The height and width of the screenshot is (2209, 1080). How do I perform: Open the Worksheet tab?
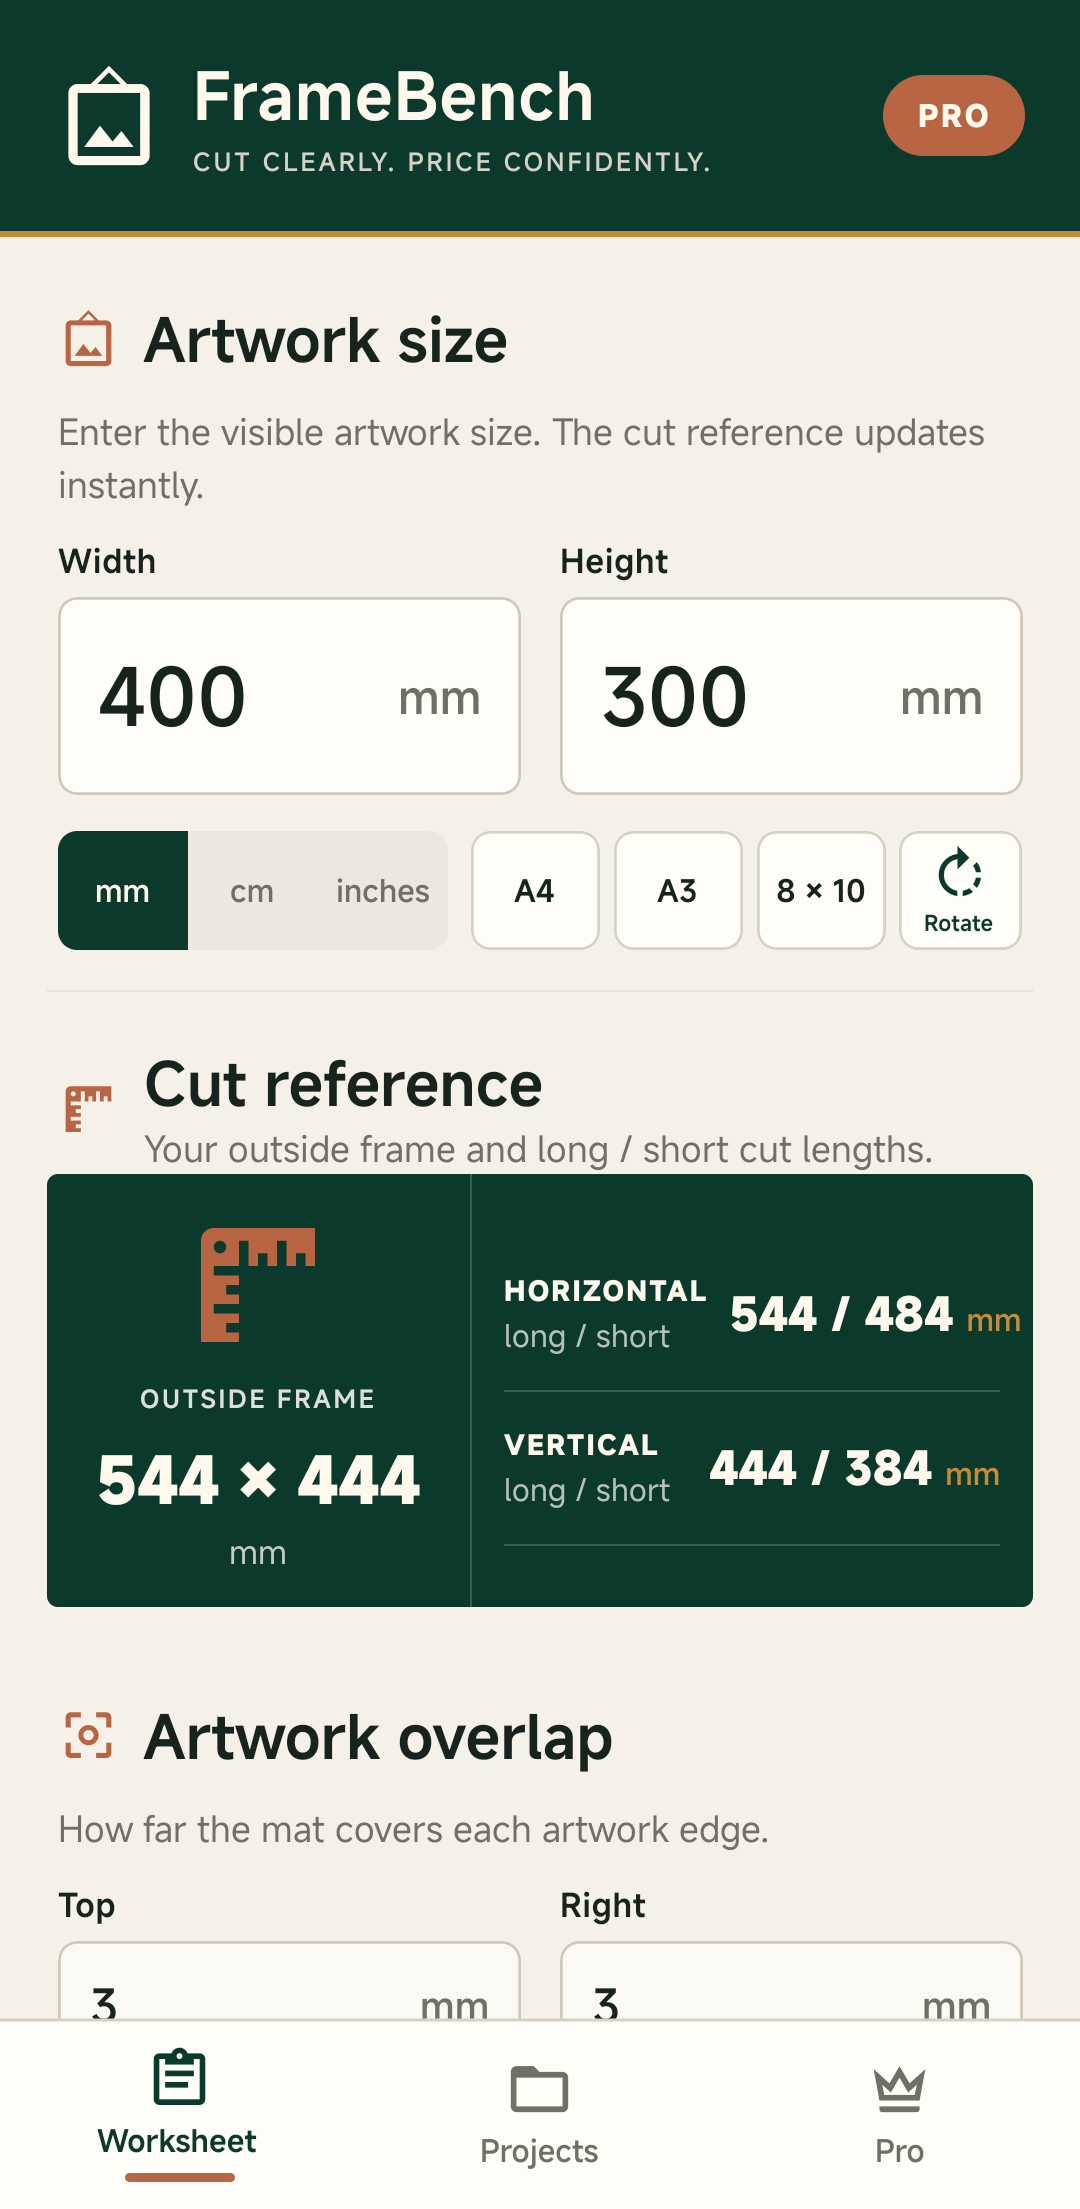click(x=178, y=2112)
